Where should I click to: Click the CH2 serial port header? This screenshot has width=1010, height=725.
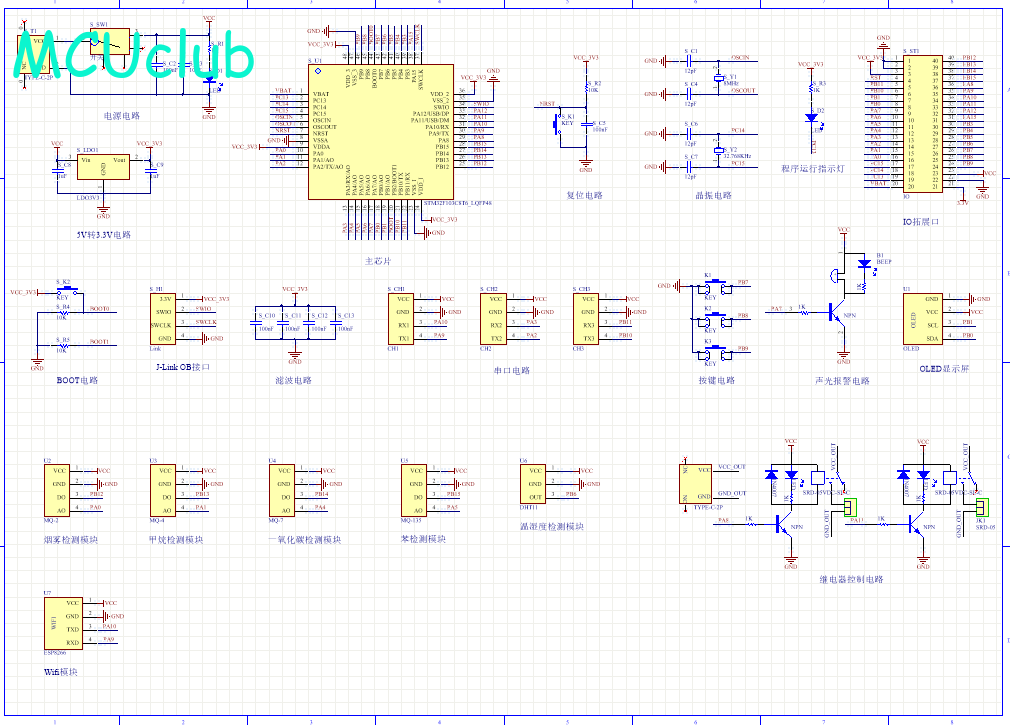pos(493,319)
